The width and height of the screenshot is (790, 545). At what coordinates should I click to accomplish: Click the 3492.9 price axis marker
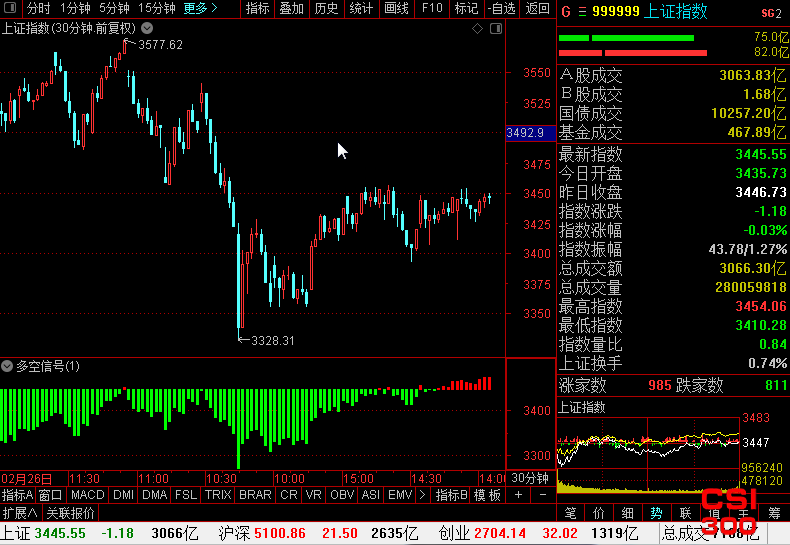tap(530, 133)
